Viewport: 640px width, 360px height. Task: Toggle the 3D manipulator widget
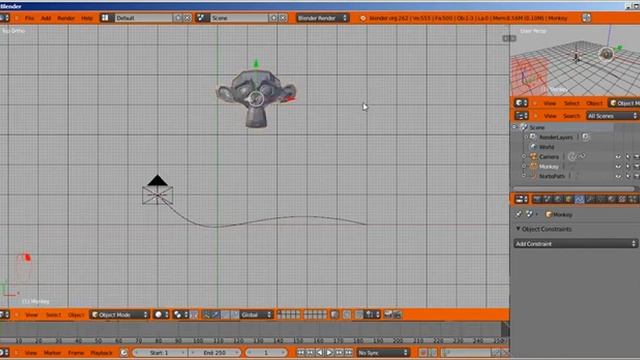(x=207, y=315)
